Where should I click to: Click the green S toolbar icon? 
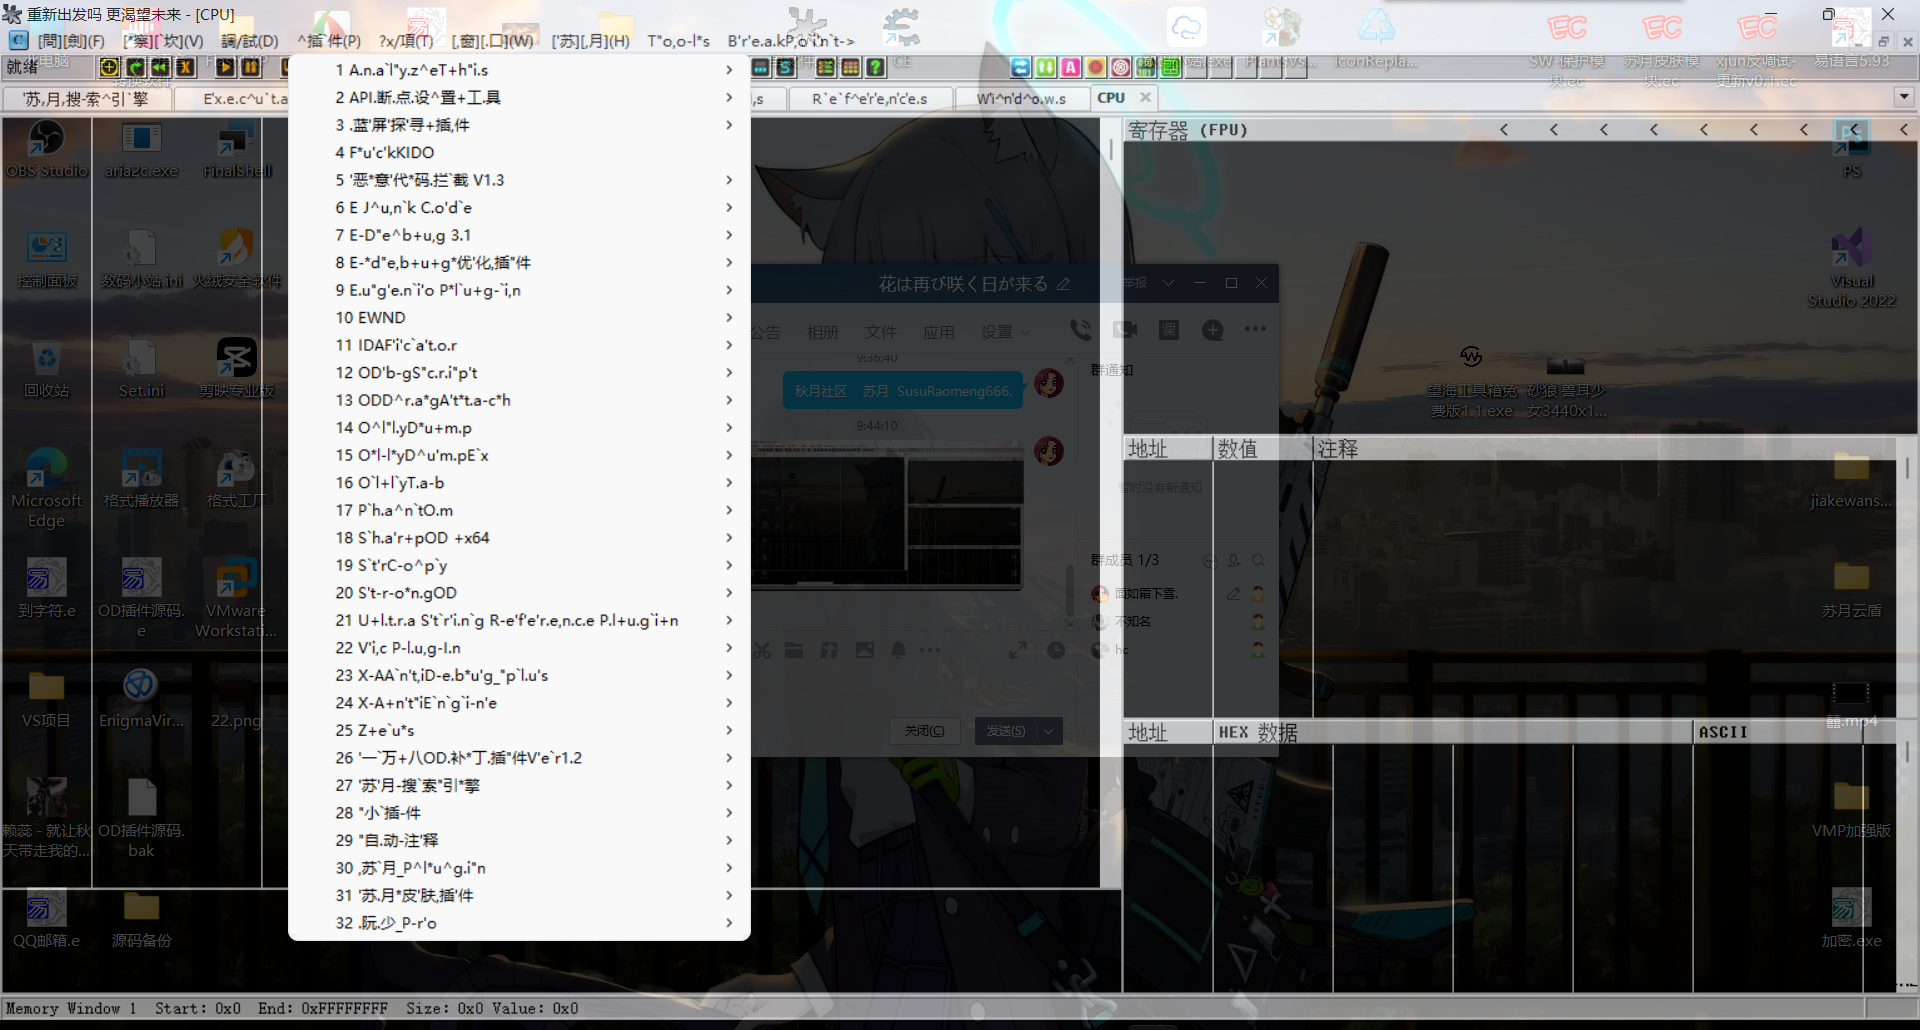pyautogui.click(x=786, y=67)
